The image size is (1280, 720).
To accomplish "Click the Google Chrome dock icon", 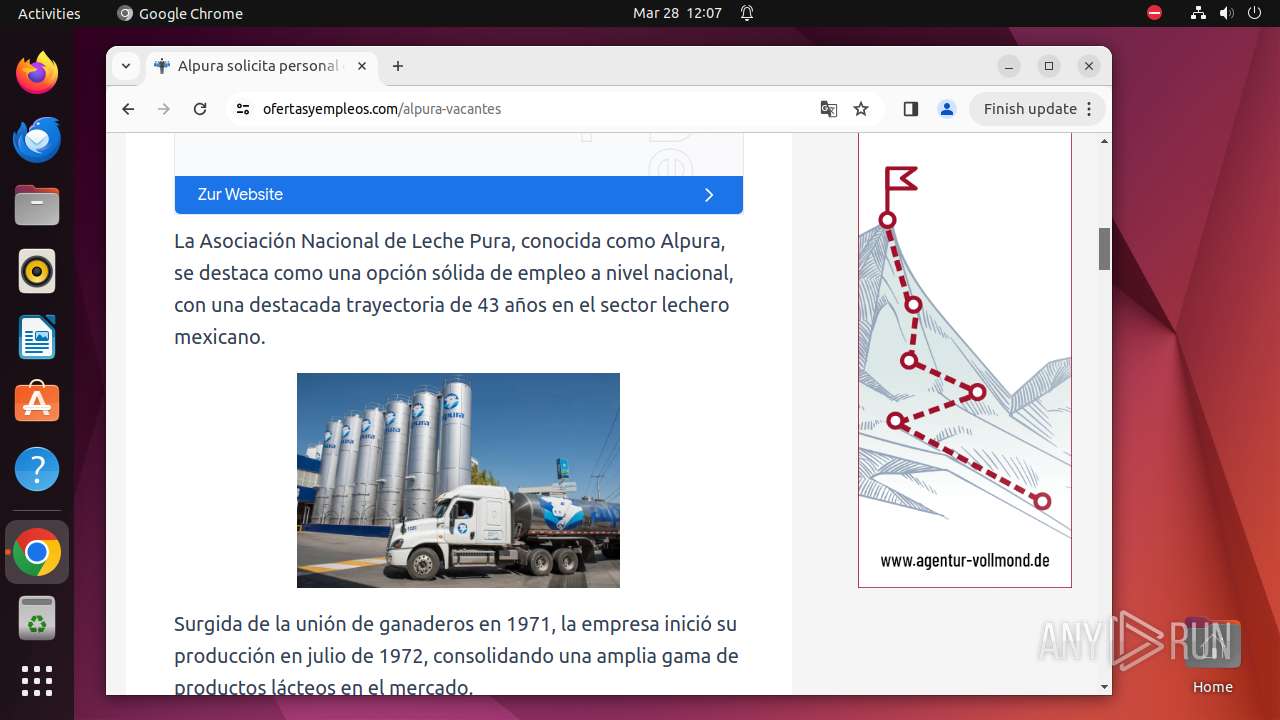I will [x=37, y=552].
